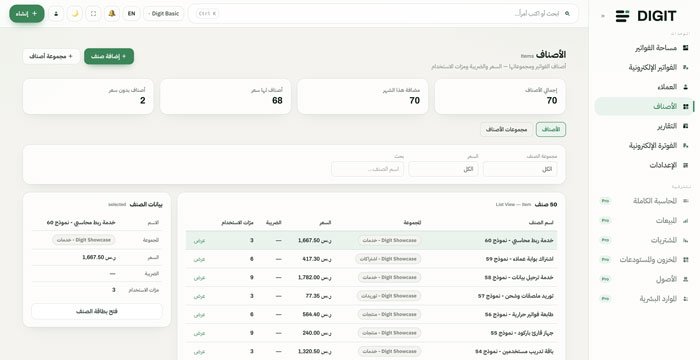The image size is (700, 360).
Task: Click group tag in بيانات الصنف panel
Action: [x=83, y=240]
